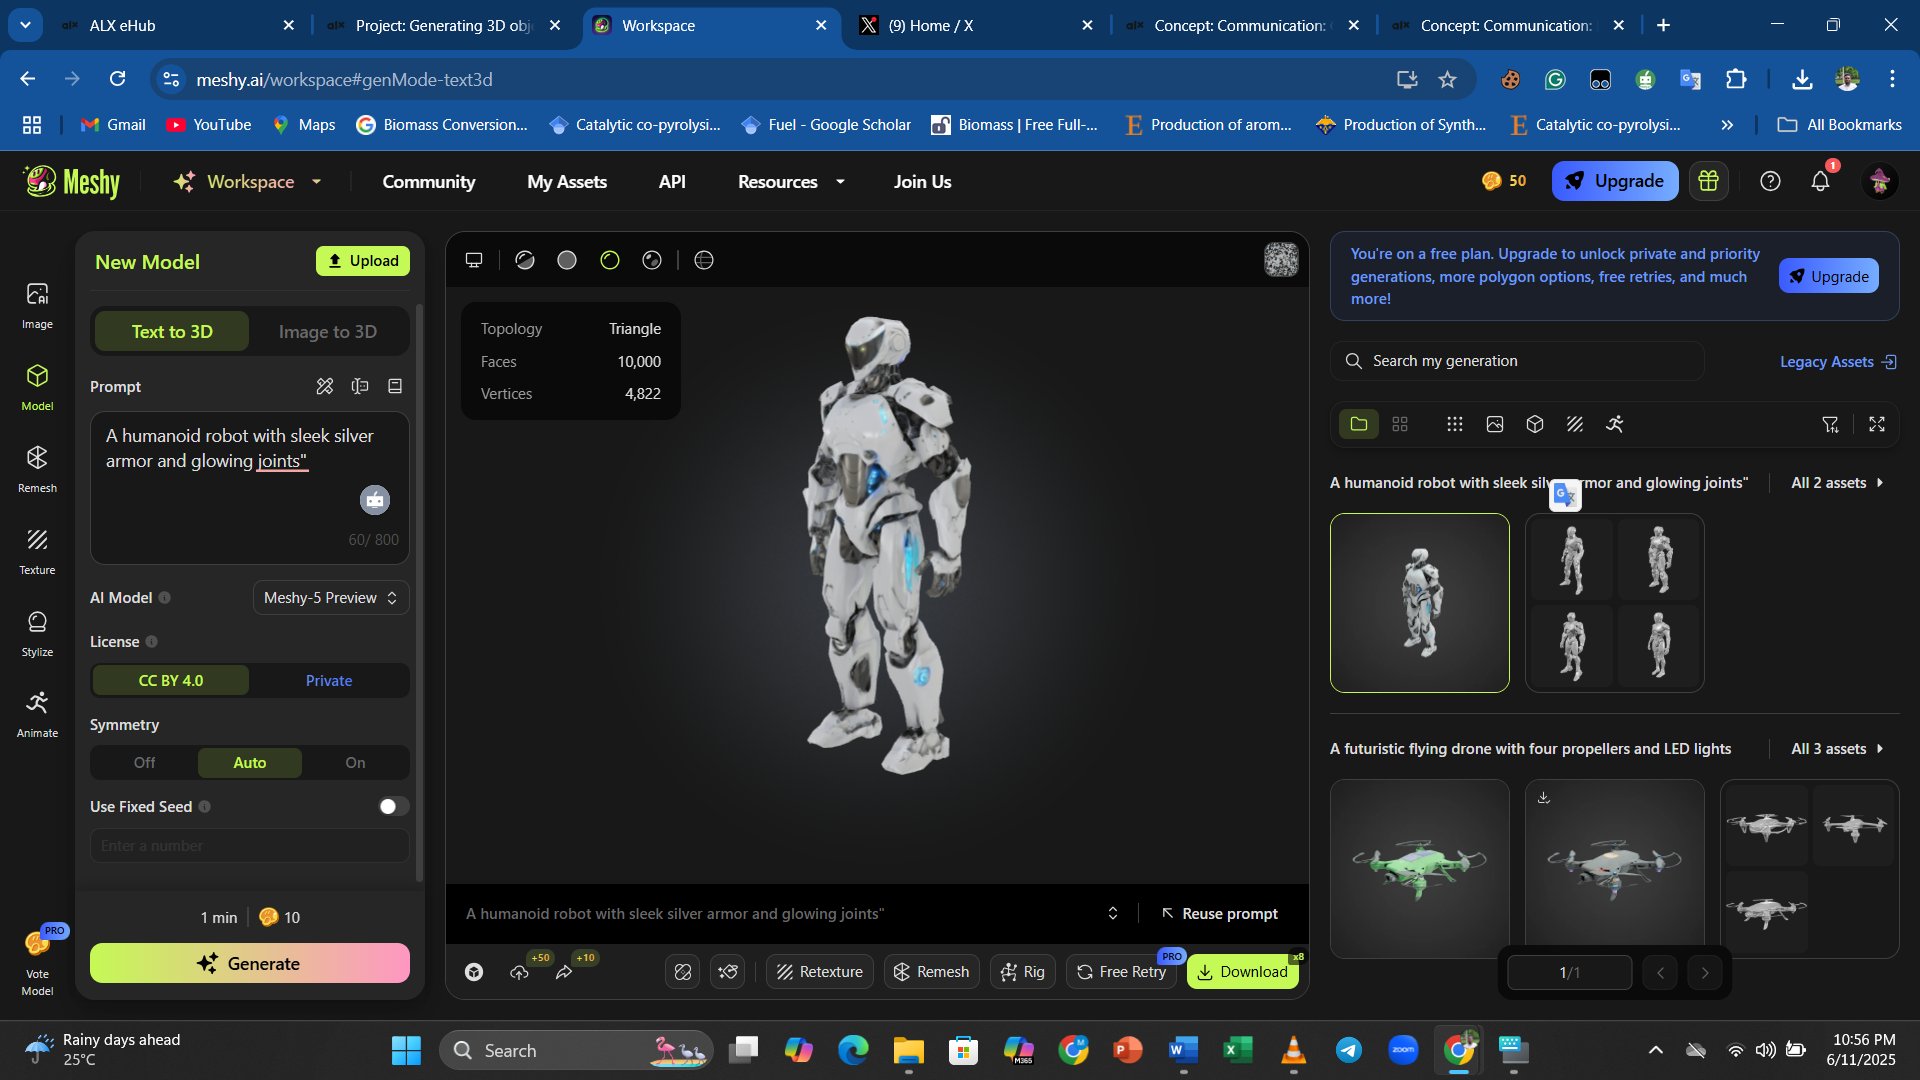Click the wireframe globe view icon
Image resolution: width=1920 pixels, height=1080 pixels.
704,260
